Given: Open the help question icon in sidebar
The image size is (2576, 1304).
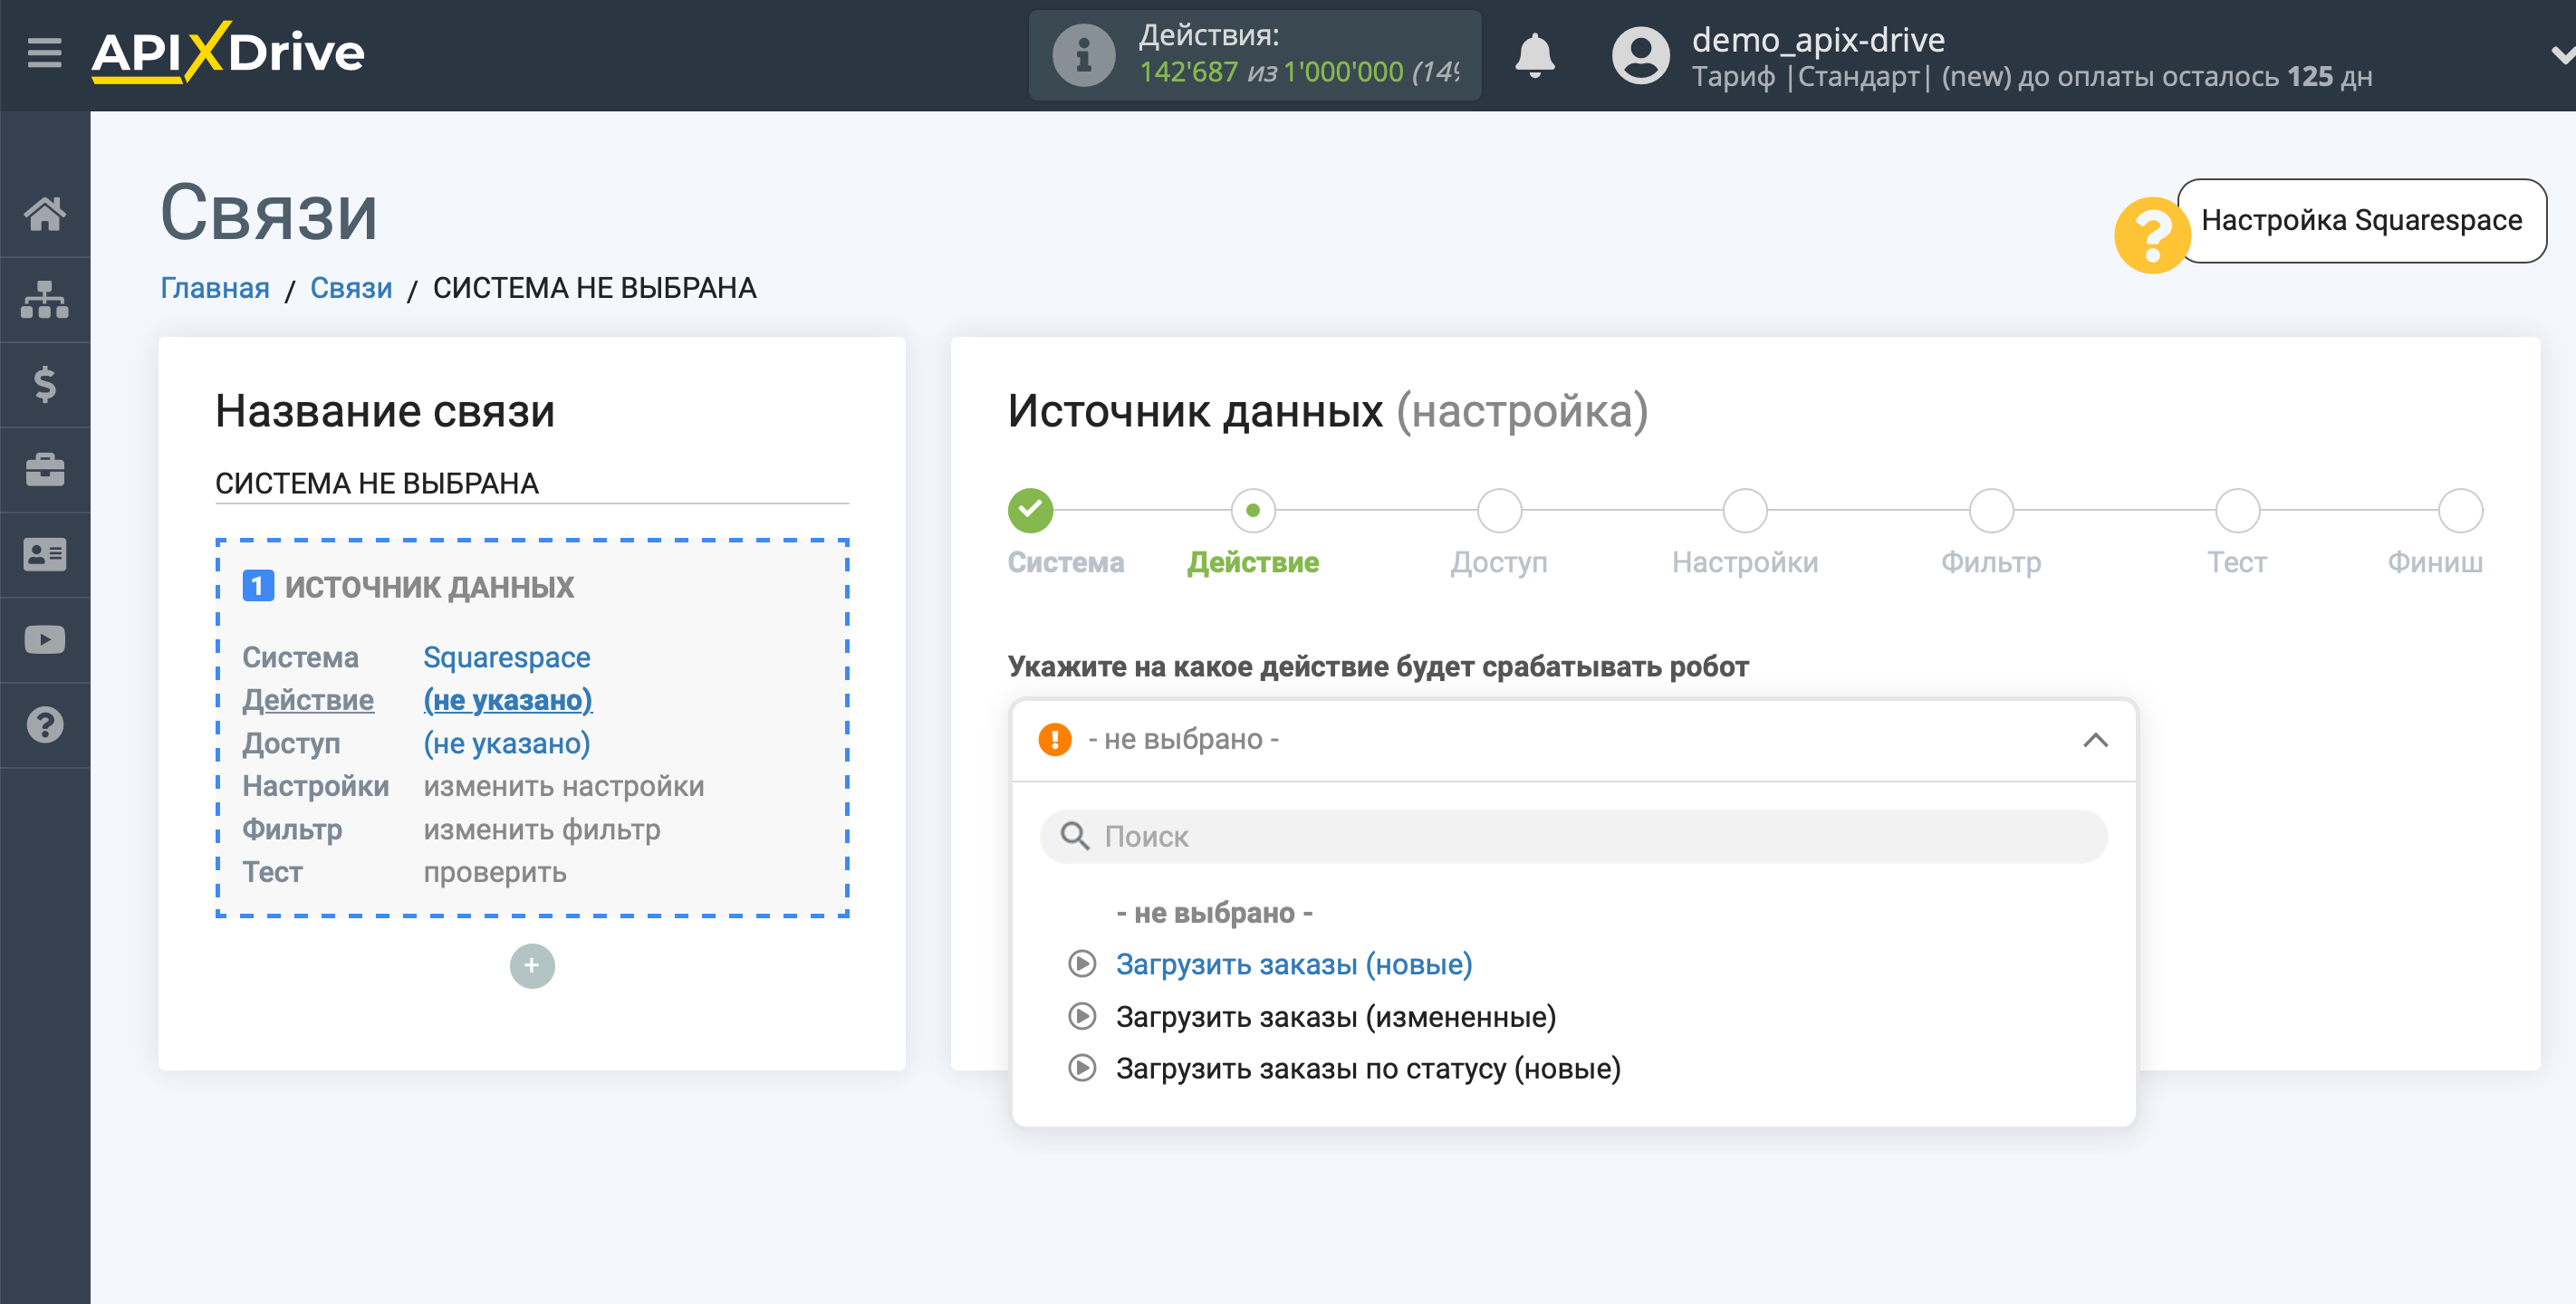Looking at the screenshot, I should [45, 725].
